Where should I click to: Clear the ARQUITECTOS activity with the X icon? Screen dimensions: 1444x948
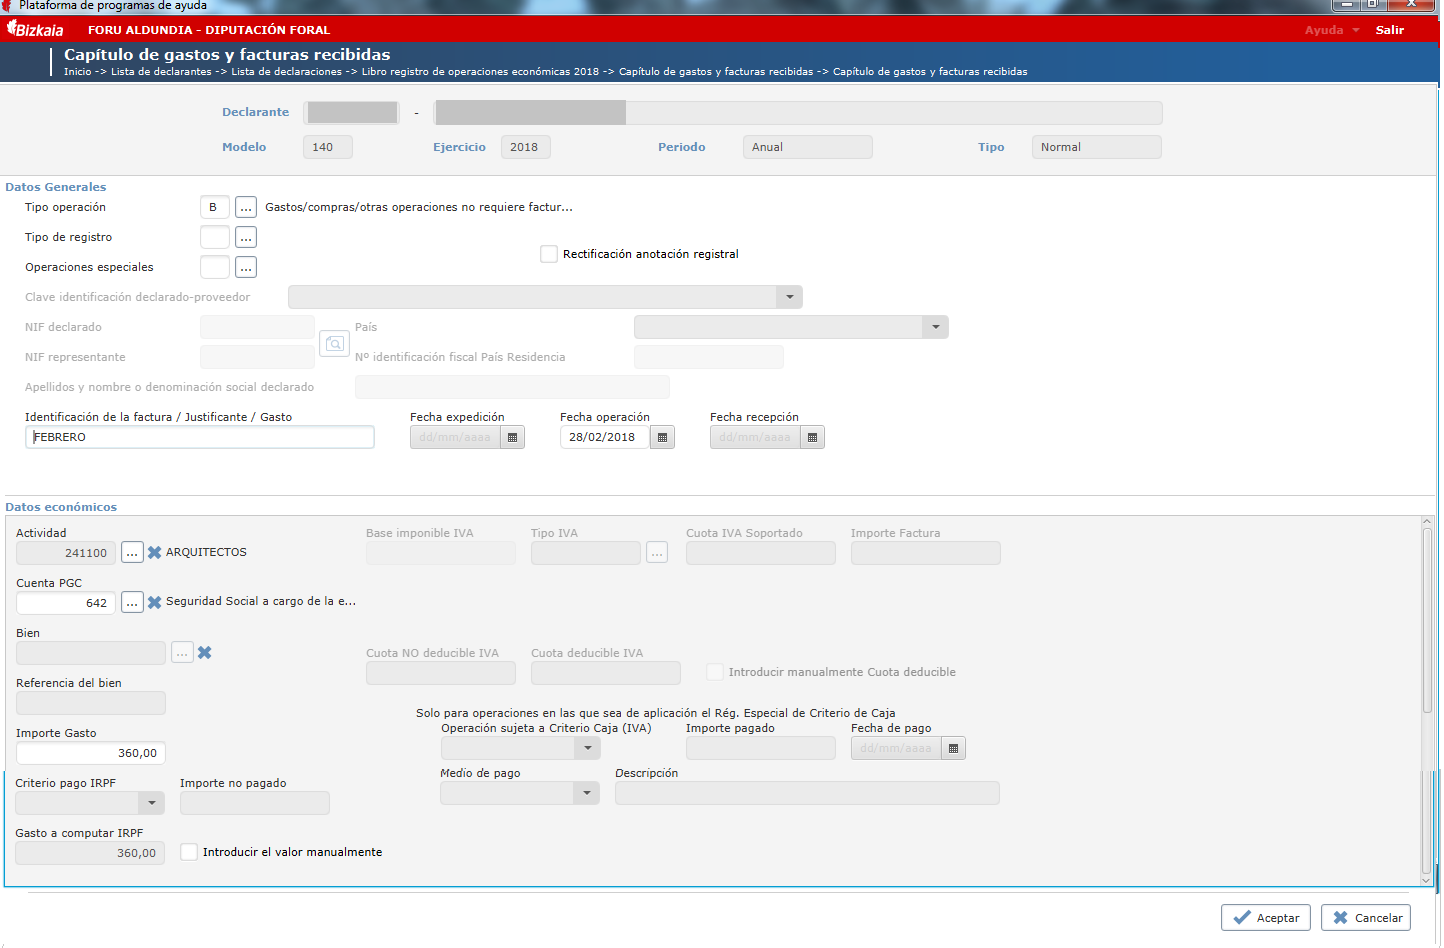tap(155, 552)
